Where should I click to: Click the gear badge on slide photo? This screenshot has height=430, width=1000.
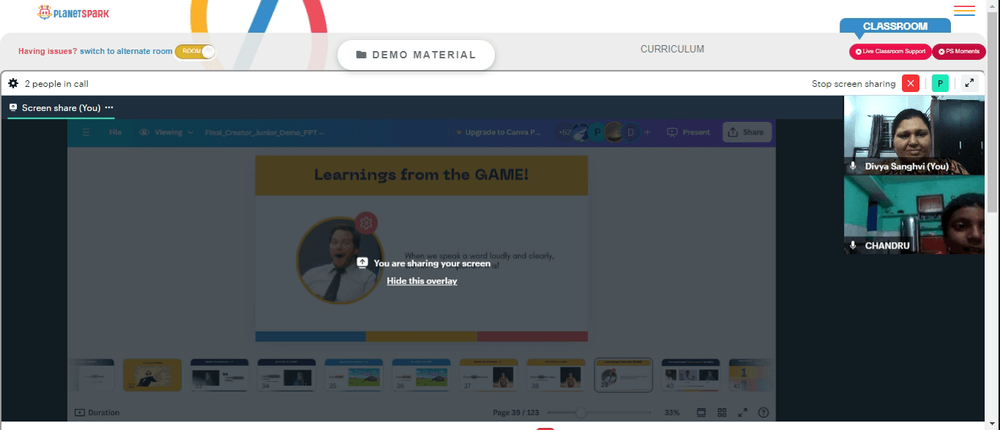[x=366, y=223]
